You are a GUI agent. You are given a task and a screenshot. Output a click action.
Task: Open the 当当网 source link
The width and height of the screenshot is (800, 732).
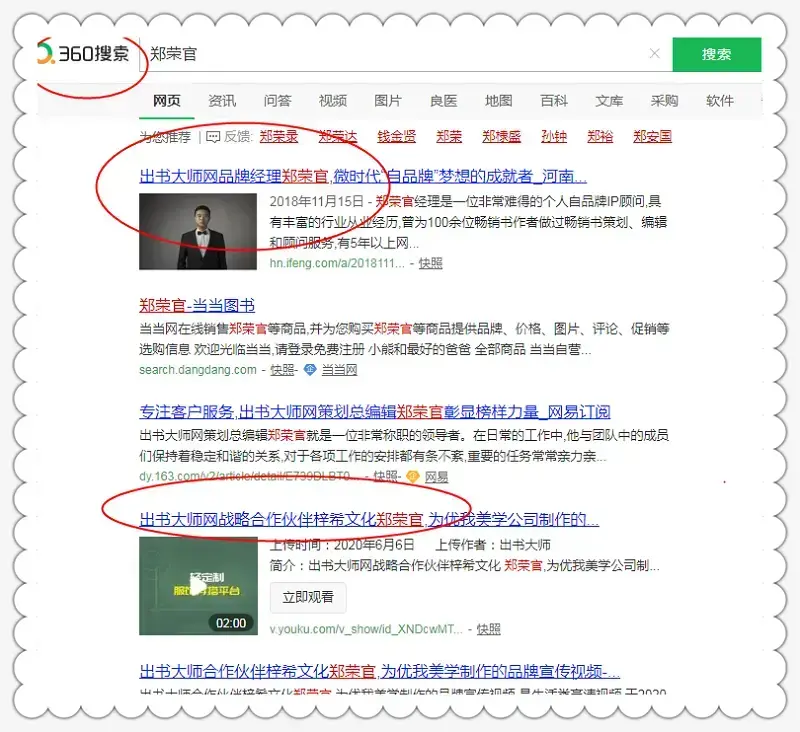pyautogui.click(x=339, y=370)
